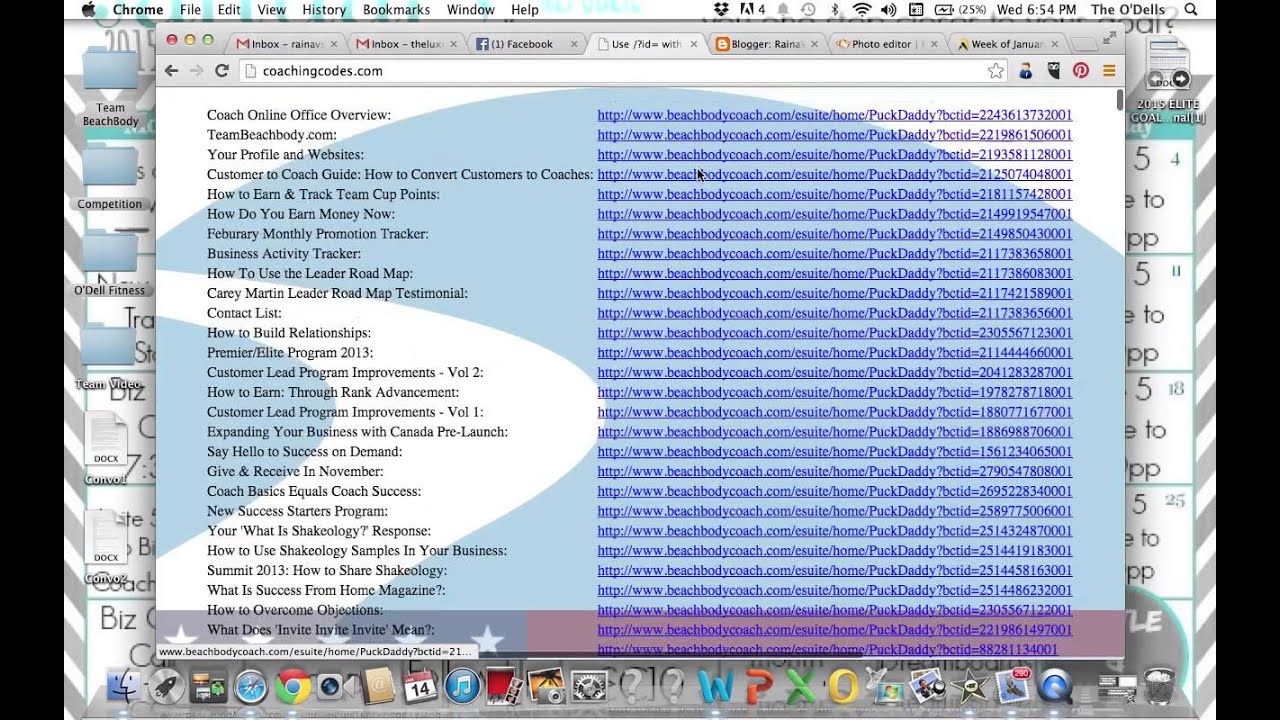Open the Bluetooth status menu
The image size is (1280, 720).
[835, 10]
